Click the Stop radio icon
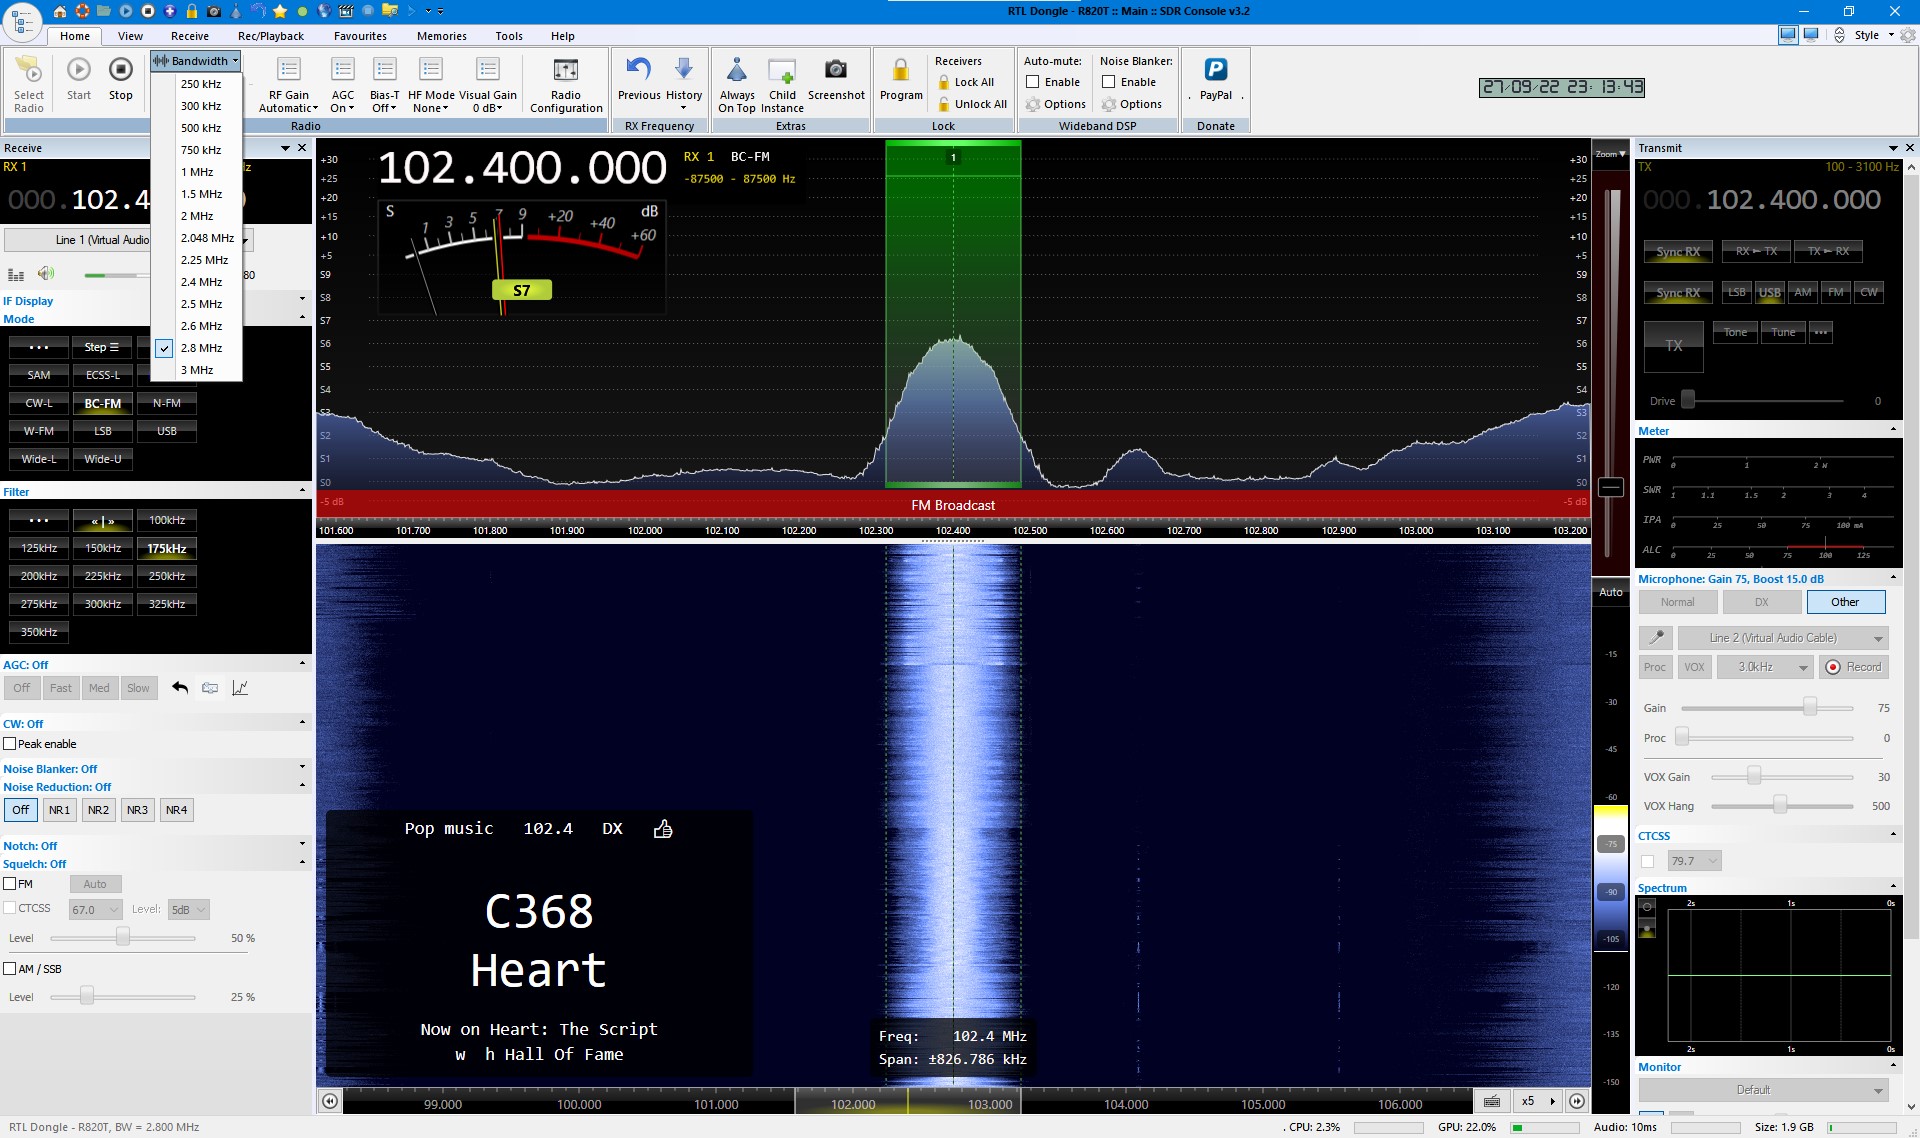The width and height of the screenshot is (1920, 1138). 120,70
